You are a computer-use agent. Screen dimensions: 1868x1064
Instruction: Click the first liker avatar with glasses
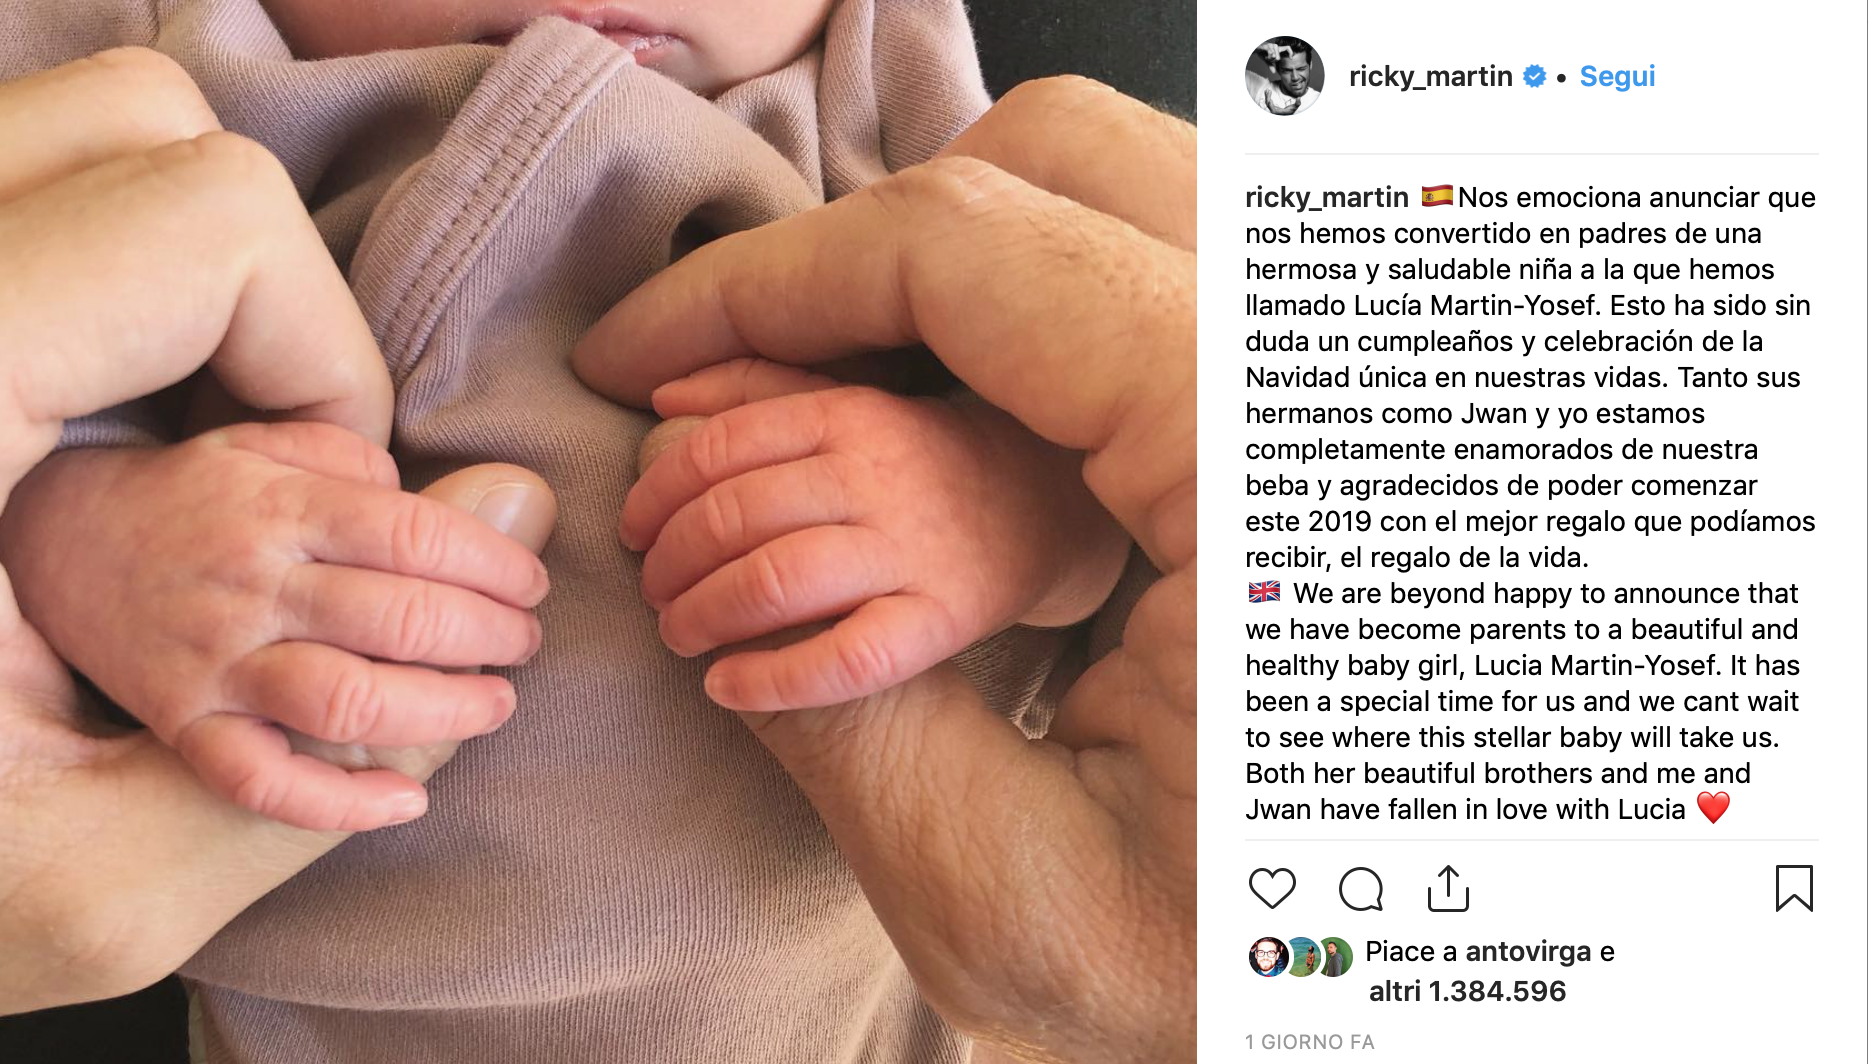pyautogui.click(x=1268, y=957)
